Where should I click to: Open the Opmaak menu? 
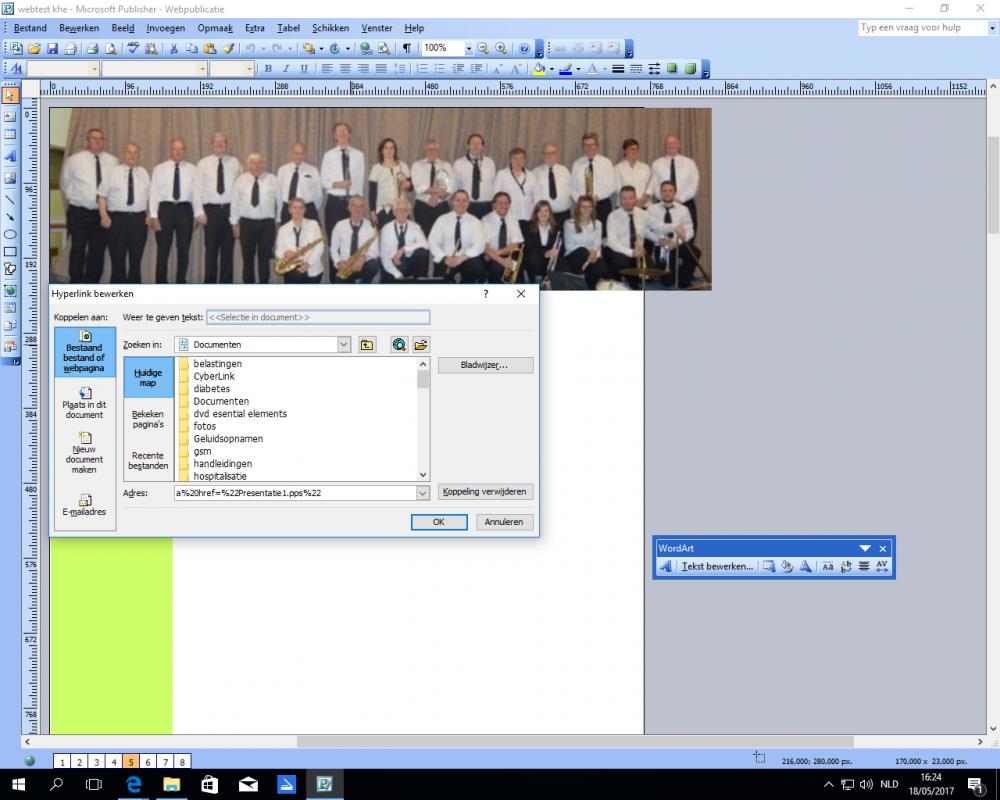[215, 28]
